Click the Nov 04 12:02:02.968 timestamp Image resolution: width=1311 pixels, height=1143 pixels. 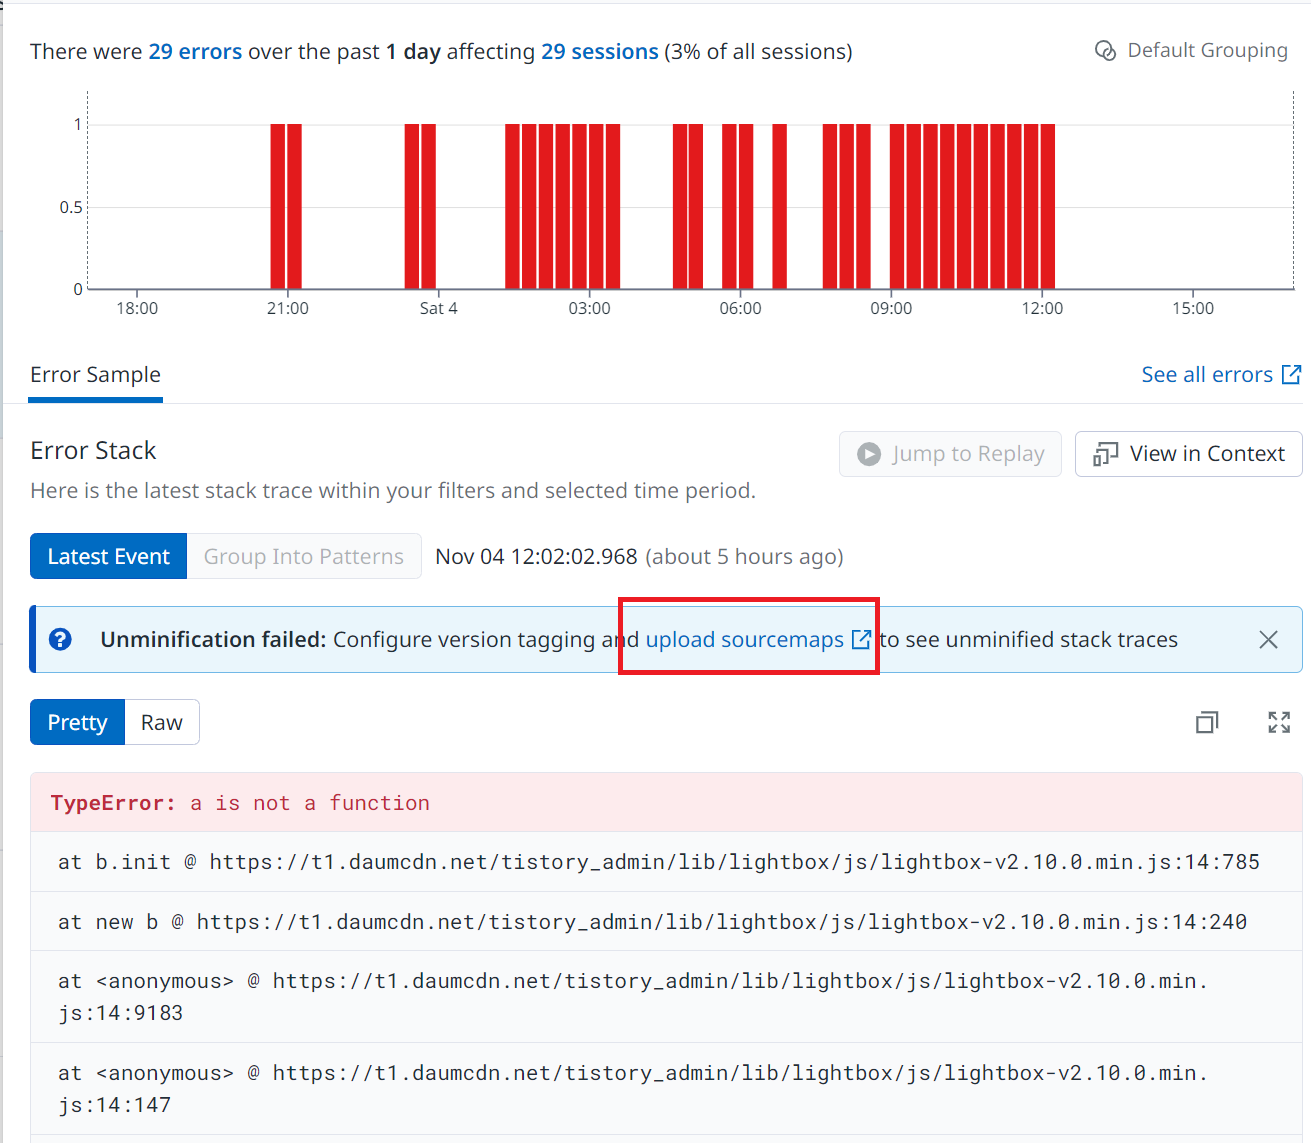536,556
